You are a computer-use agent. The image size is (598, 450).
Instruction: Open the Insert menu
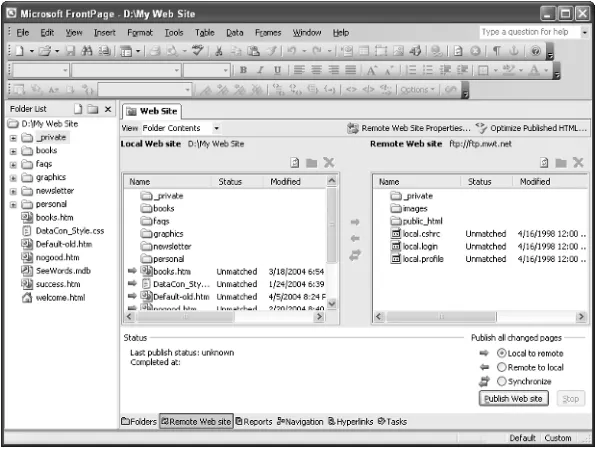pos(104,33)
